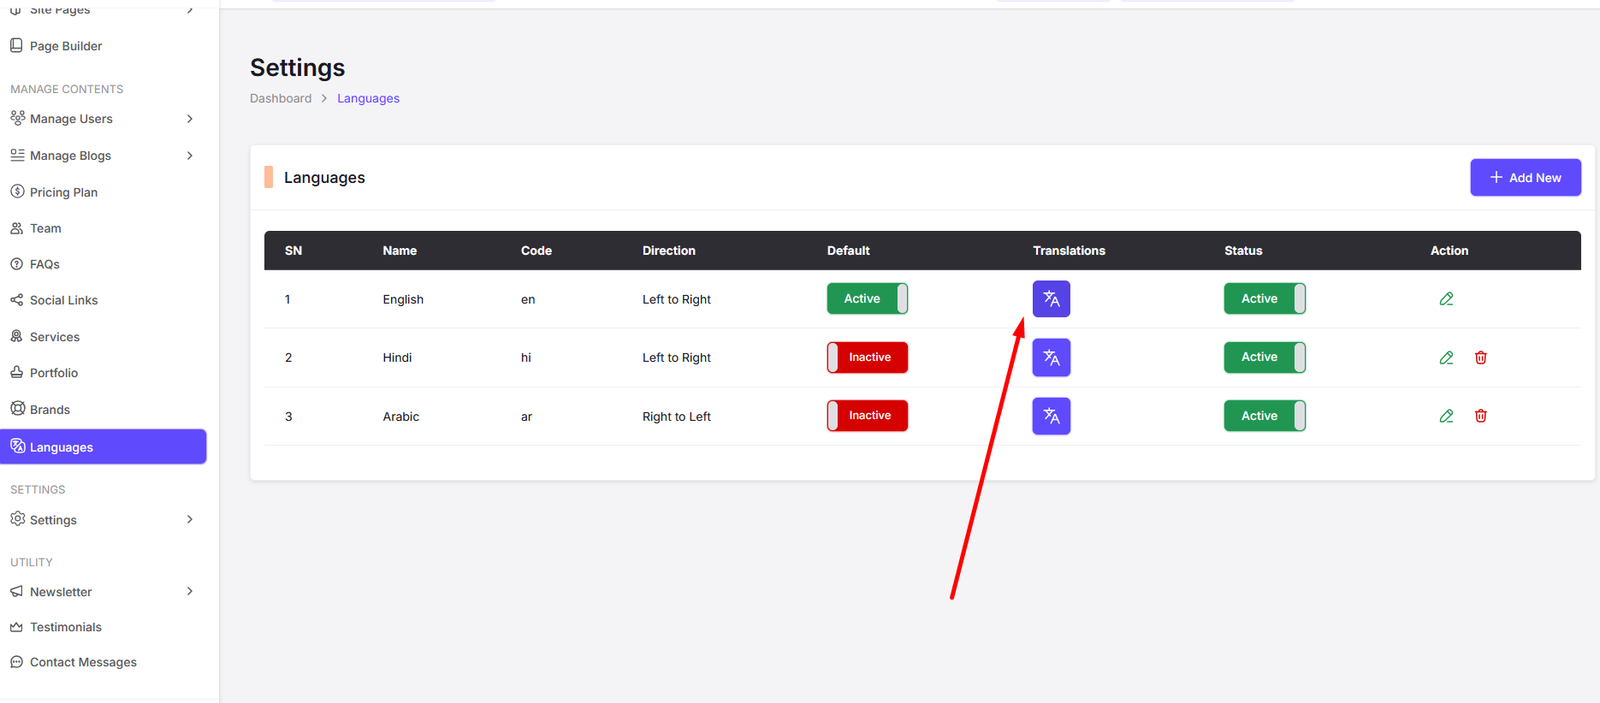Toggle English active status switch
The image size is (1600, 703).
[1264, 299]
